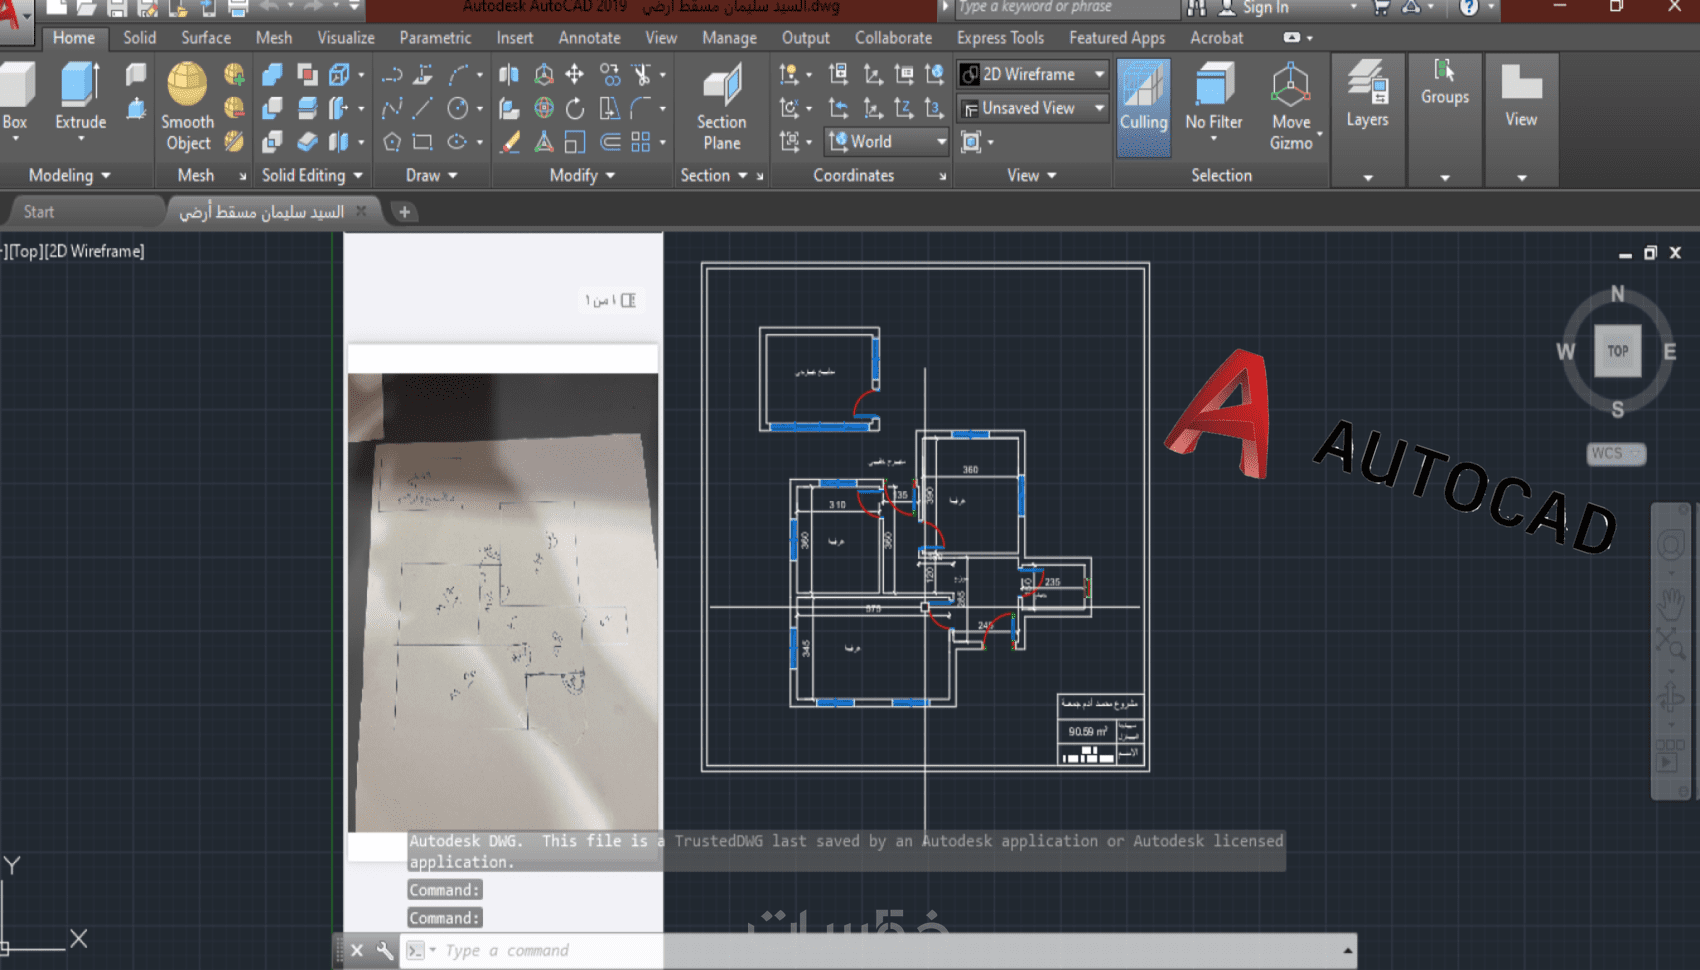Open the World coordinate system dropdown
This screenshot has height=970, width=1700.
tap(887, 142)
